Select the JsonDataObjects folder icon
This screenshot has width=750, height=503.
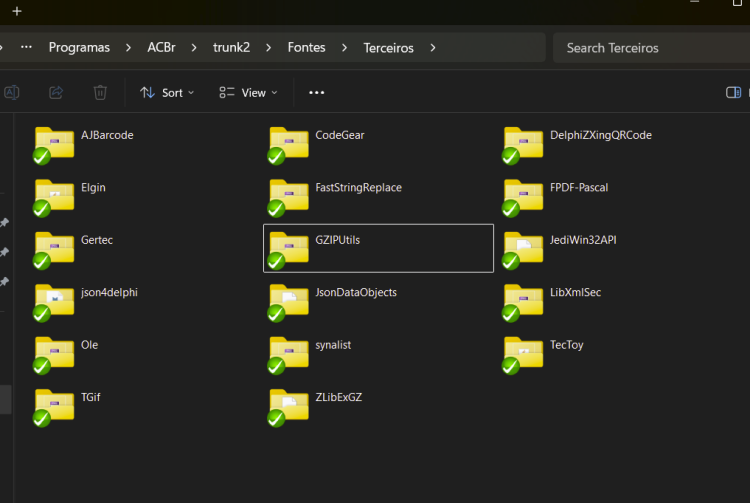point(288,302)
